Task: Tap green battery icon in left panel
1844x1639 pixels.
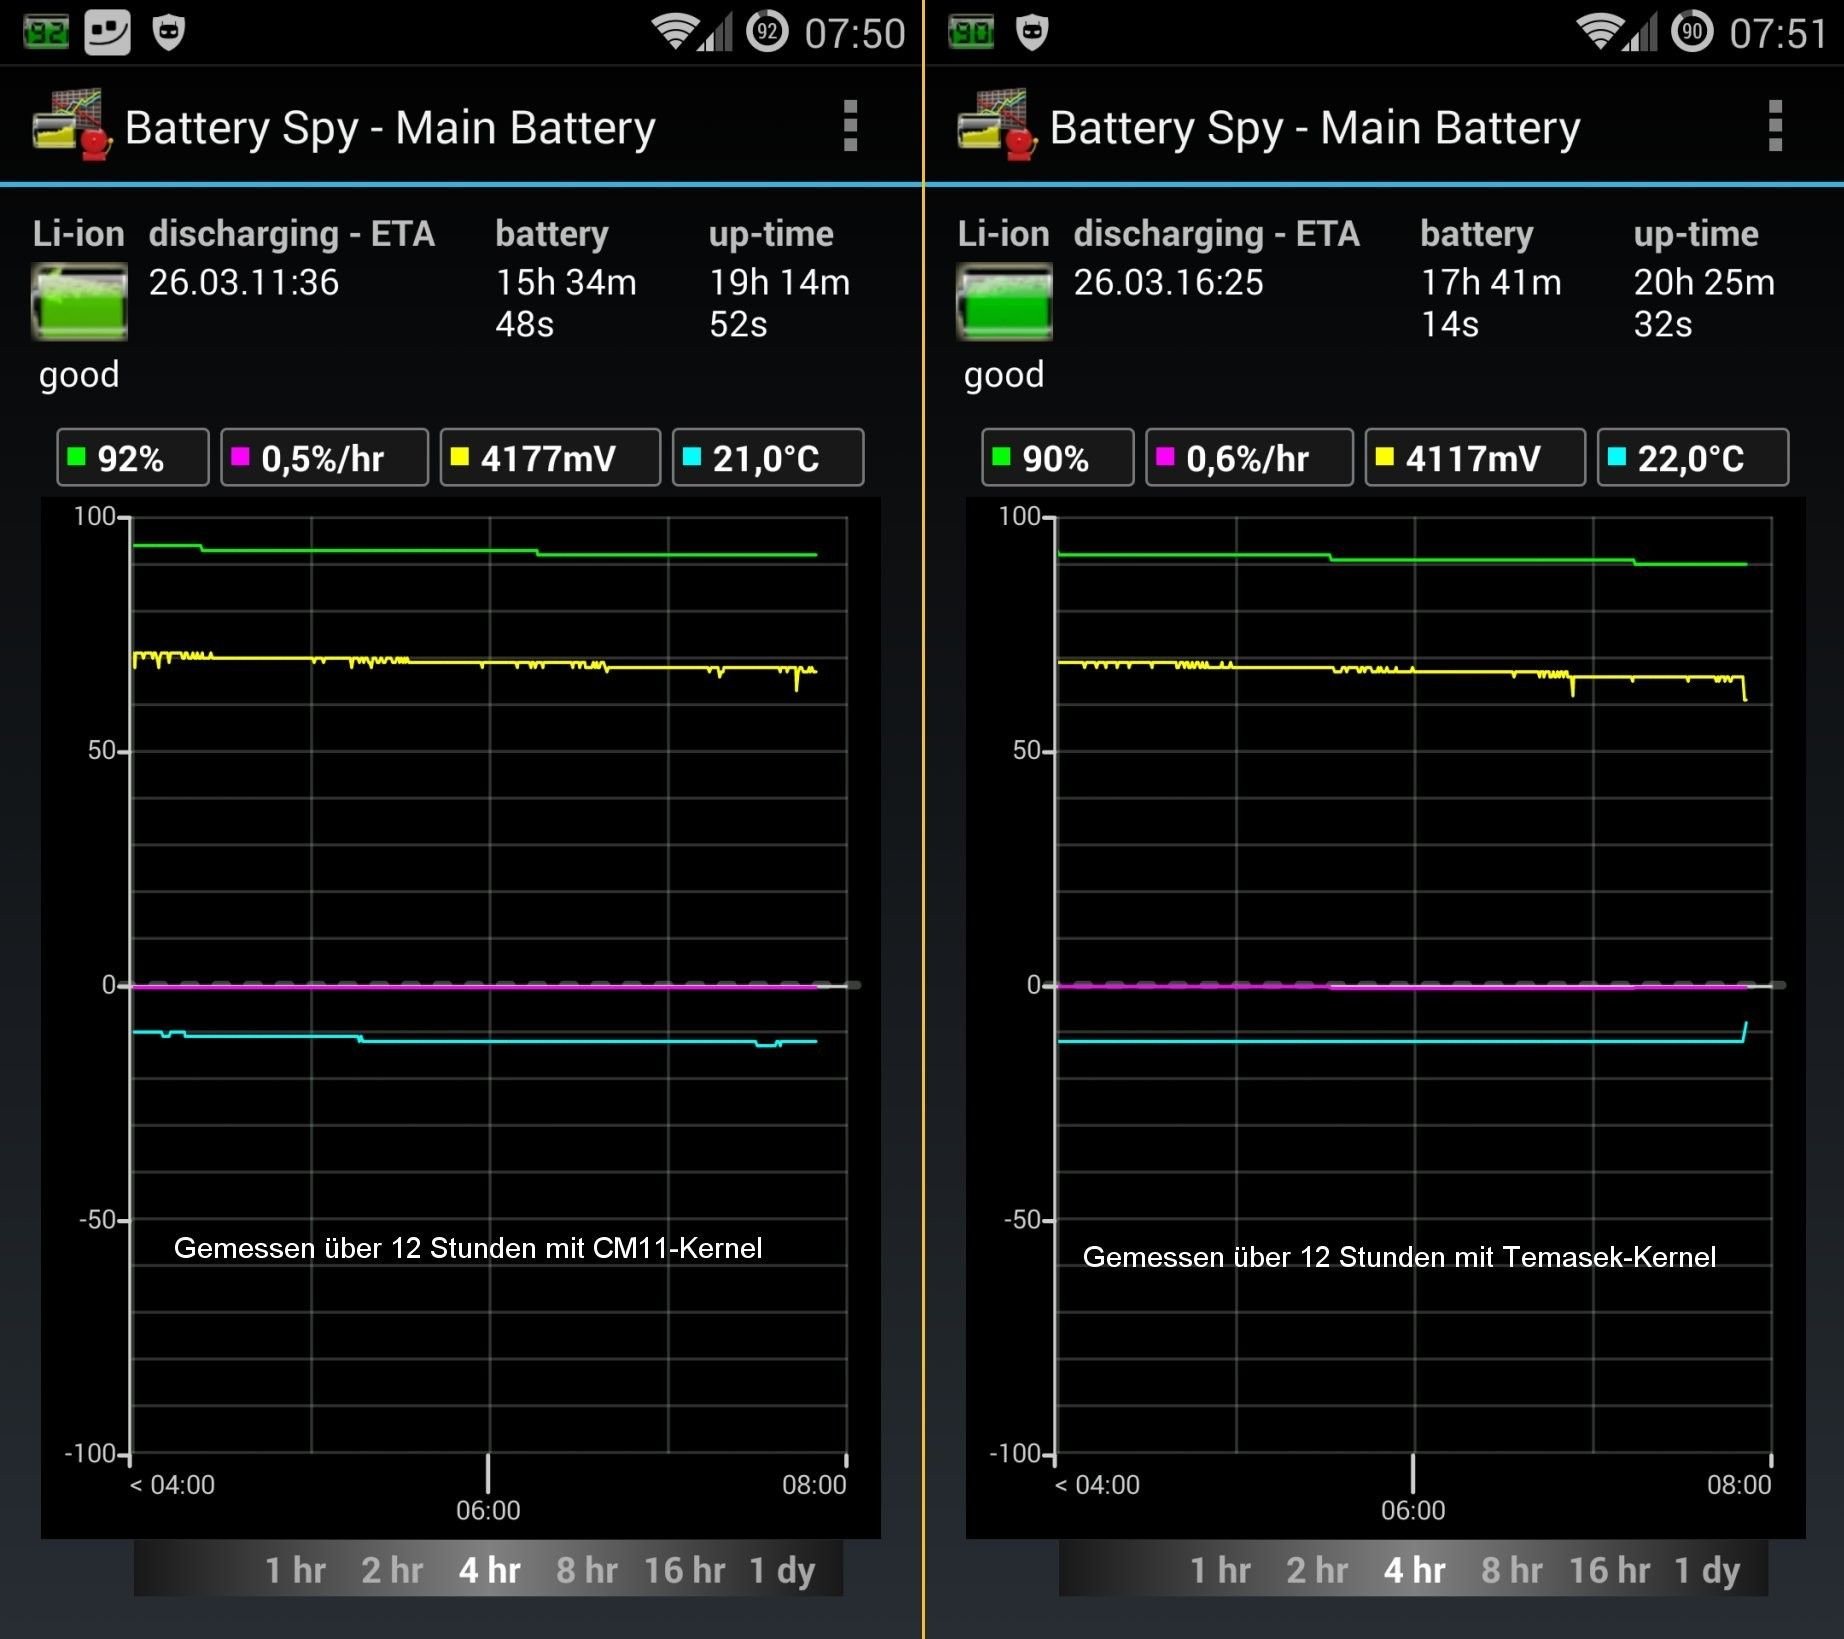Action: (79, 302)
